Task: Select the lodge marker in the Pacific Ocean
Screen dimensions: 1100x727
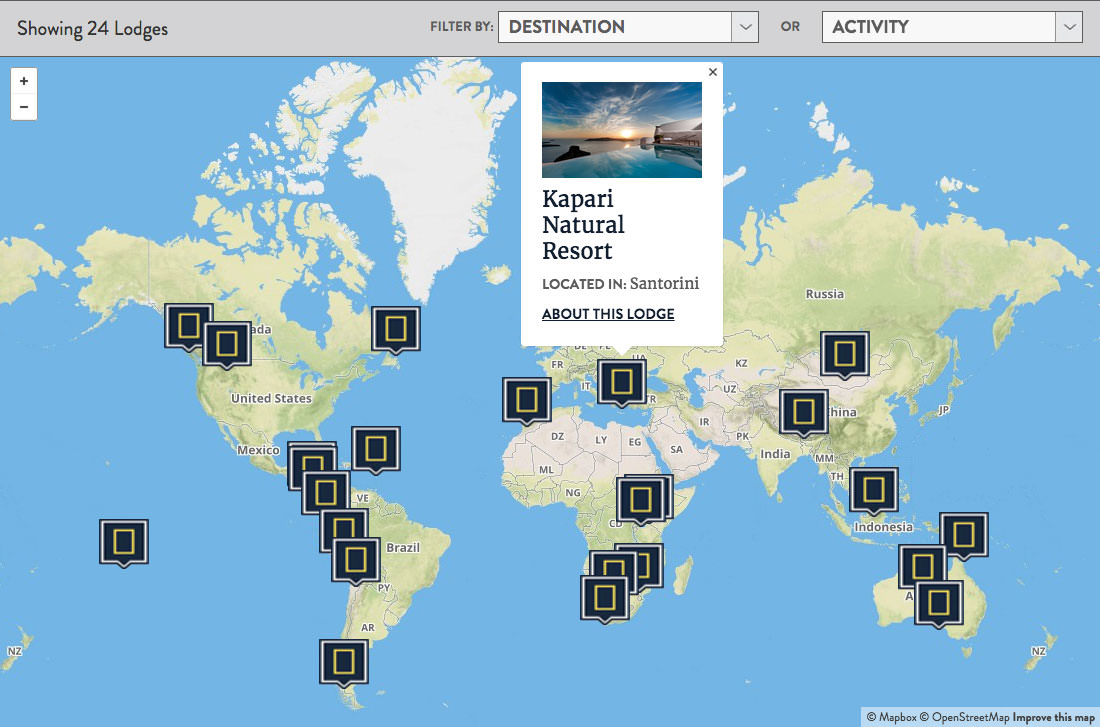Action: point(123,543)
